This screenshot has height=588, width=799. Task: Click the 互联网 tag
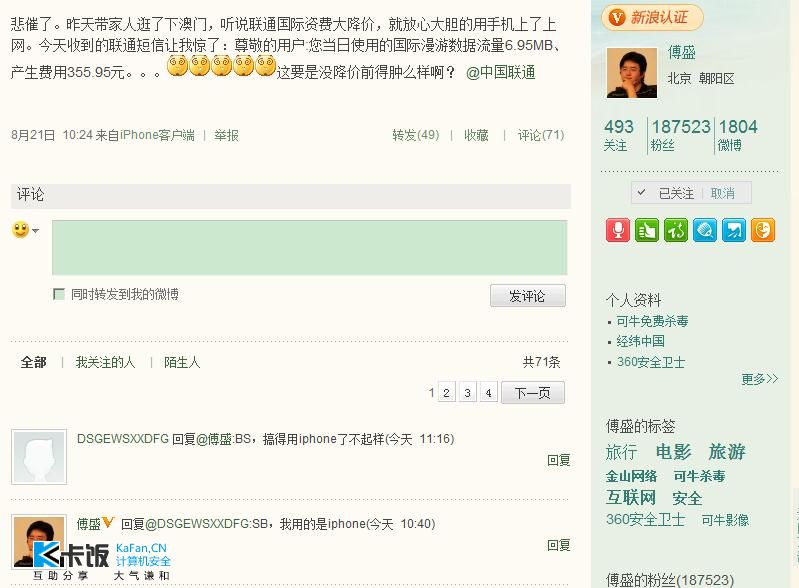(x=631, y=498)
